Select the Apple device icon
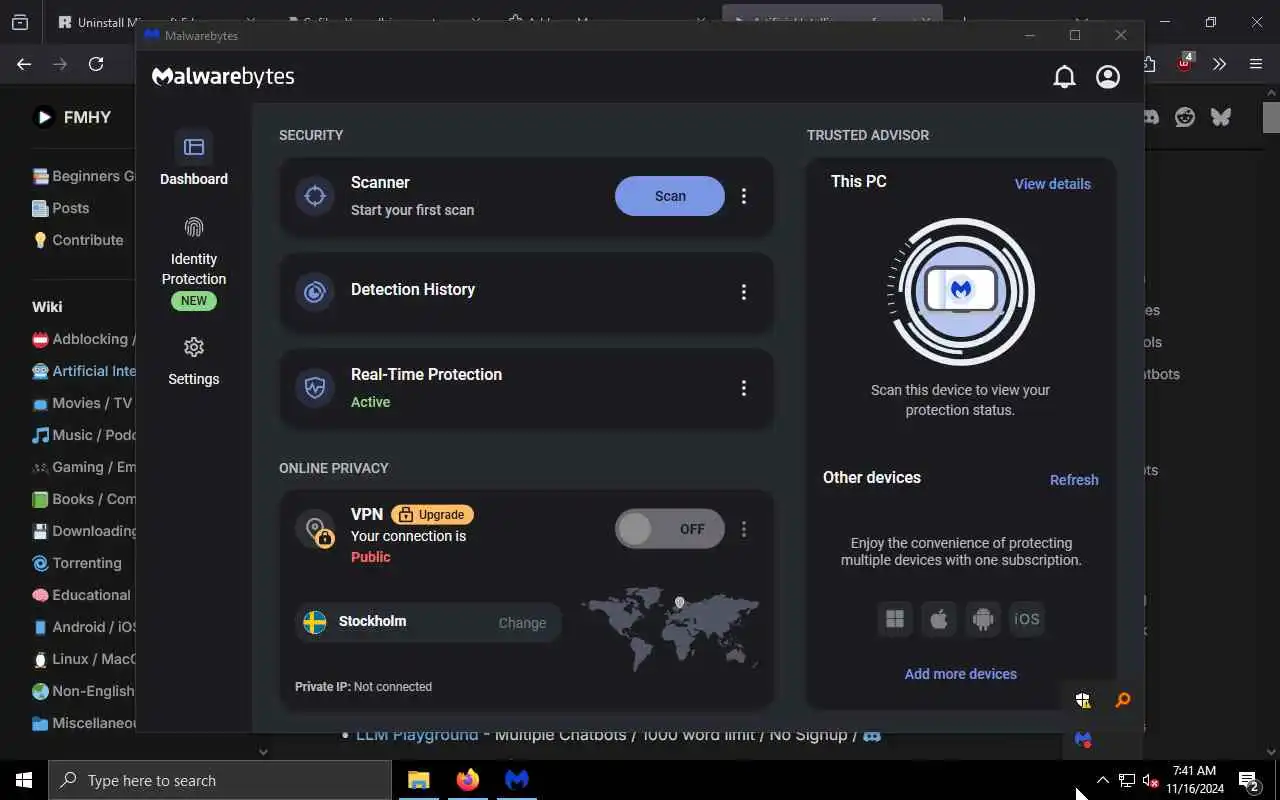 (x=939, y=619)
